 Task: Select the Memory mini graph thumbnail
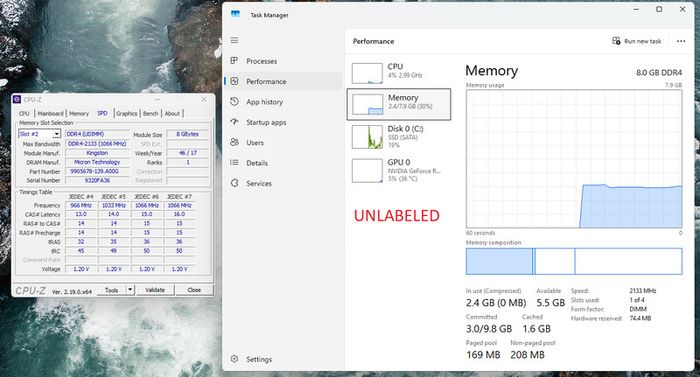(367, 105)
